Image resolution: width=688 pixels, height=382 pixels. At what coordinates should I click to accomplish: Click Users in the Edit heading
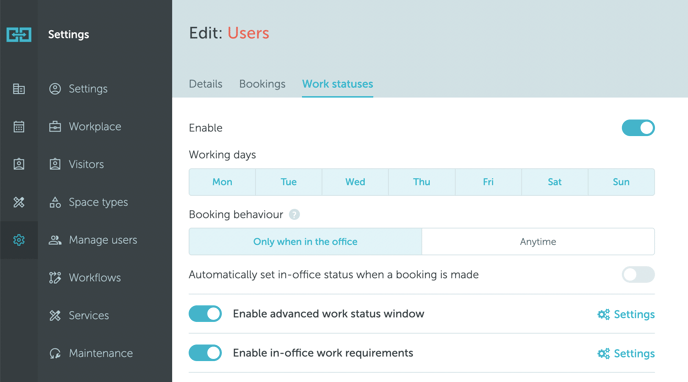(248, 33)
